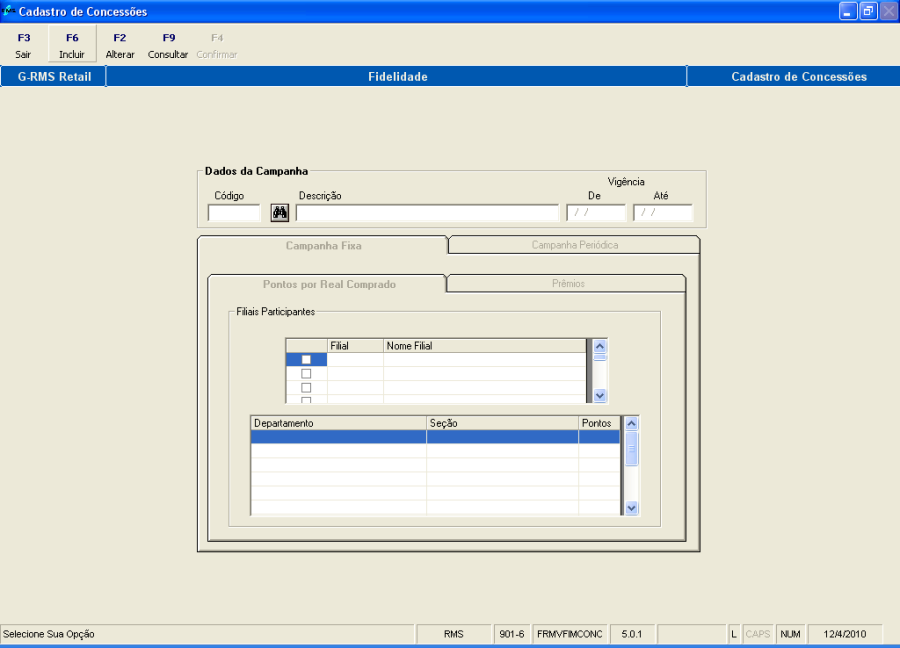Click the Departamento grid scroll-up arrow
900x648 pixels.
[x=631, y=424]
